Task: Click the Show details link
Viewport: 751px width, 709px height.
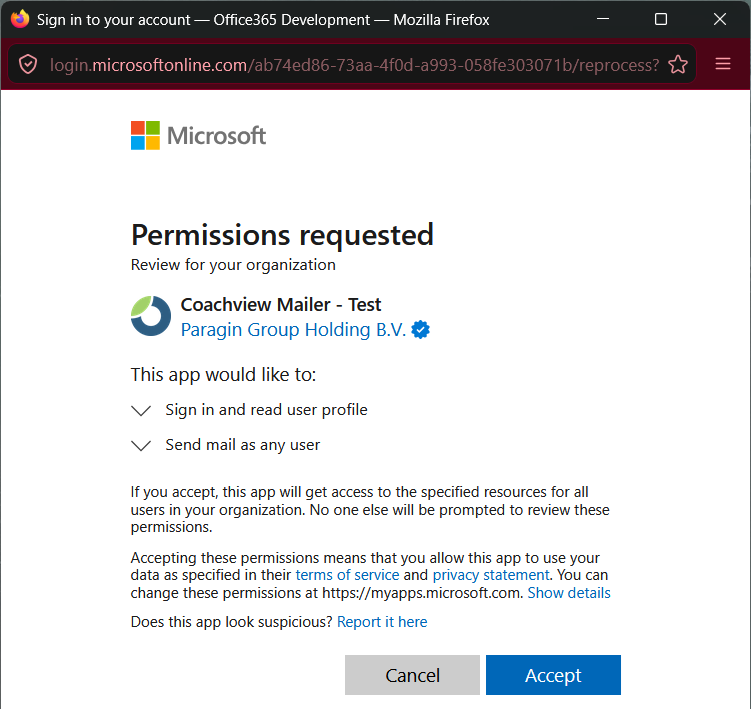Action: point(569,593)
